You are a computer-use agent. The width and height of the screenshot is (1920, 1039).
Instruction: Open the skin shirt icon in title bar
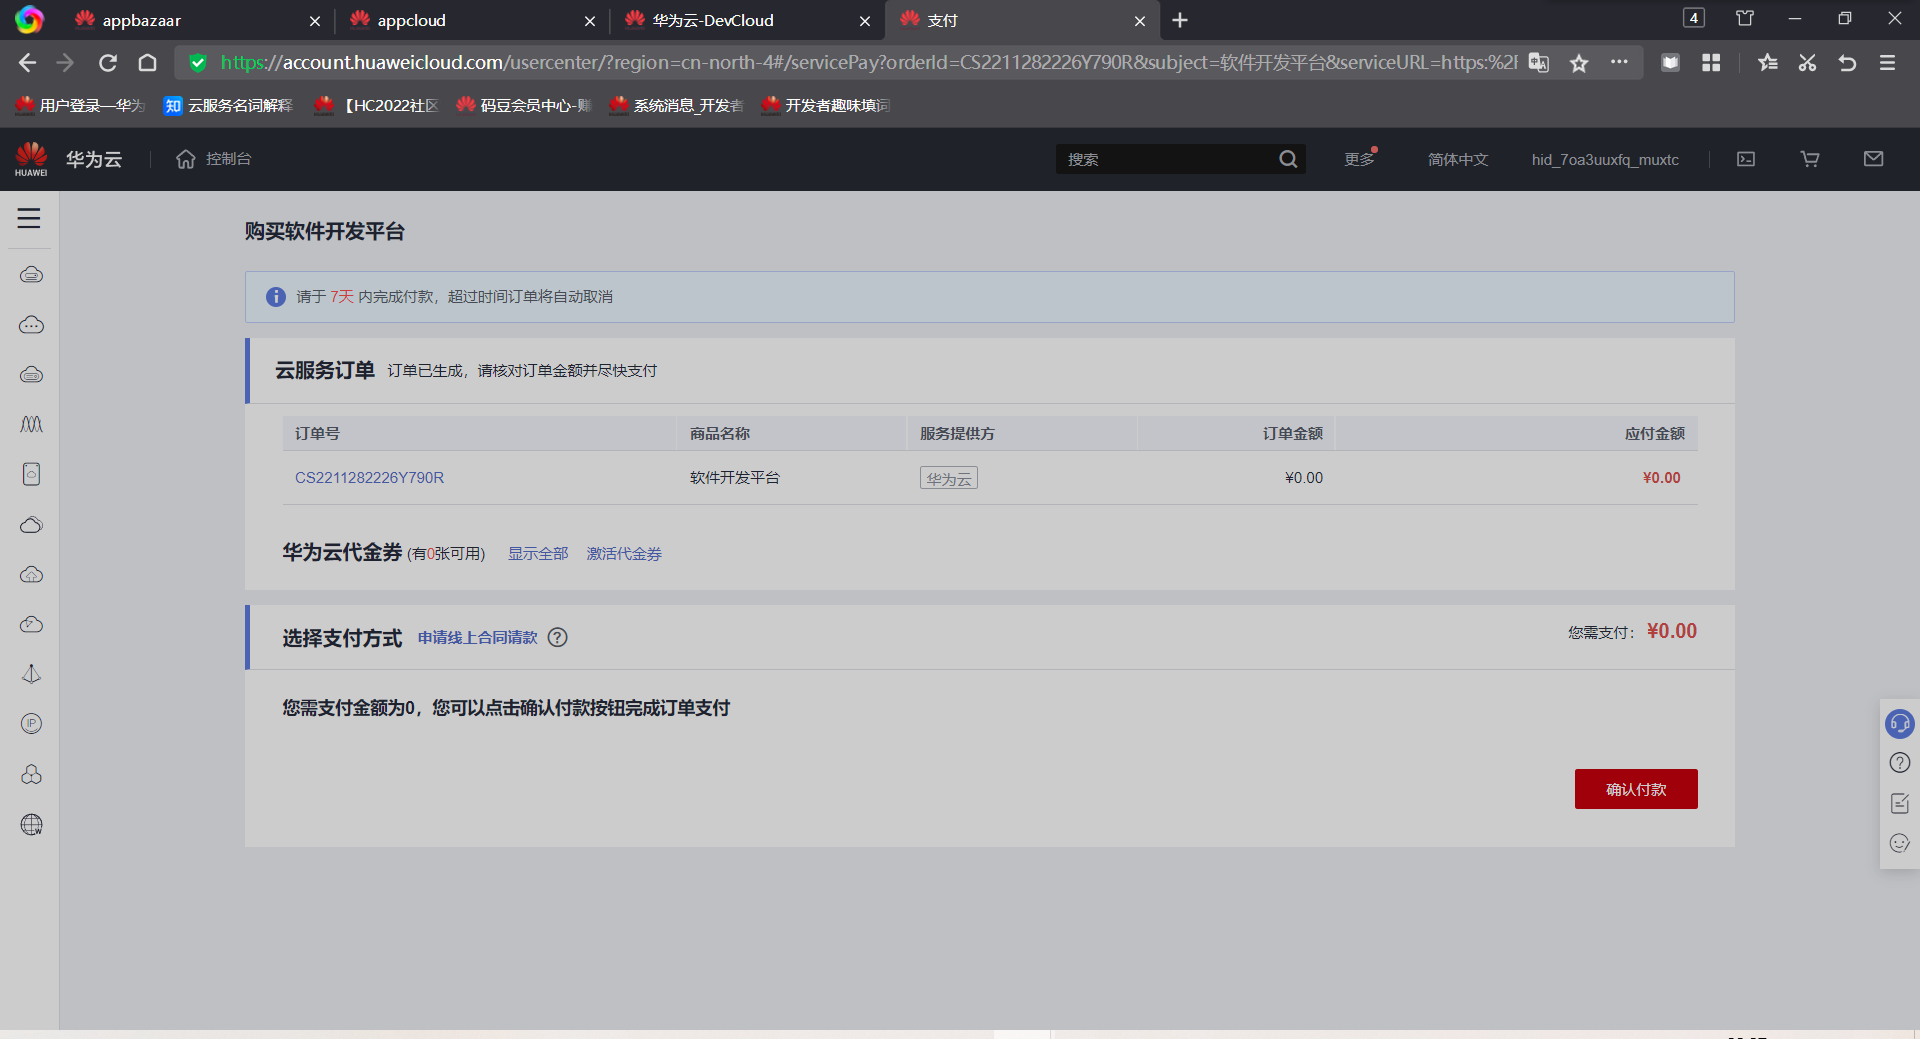[x=1745, y=18]
